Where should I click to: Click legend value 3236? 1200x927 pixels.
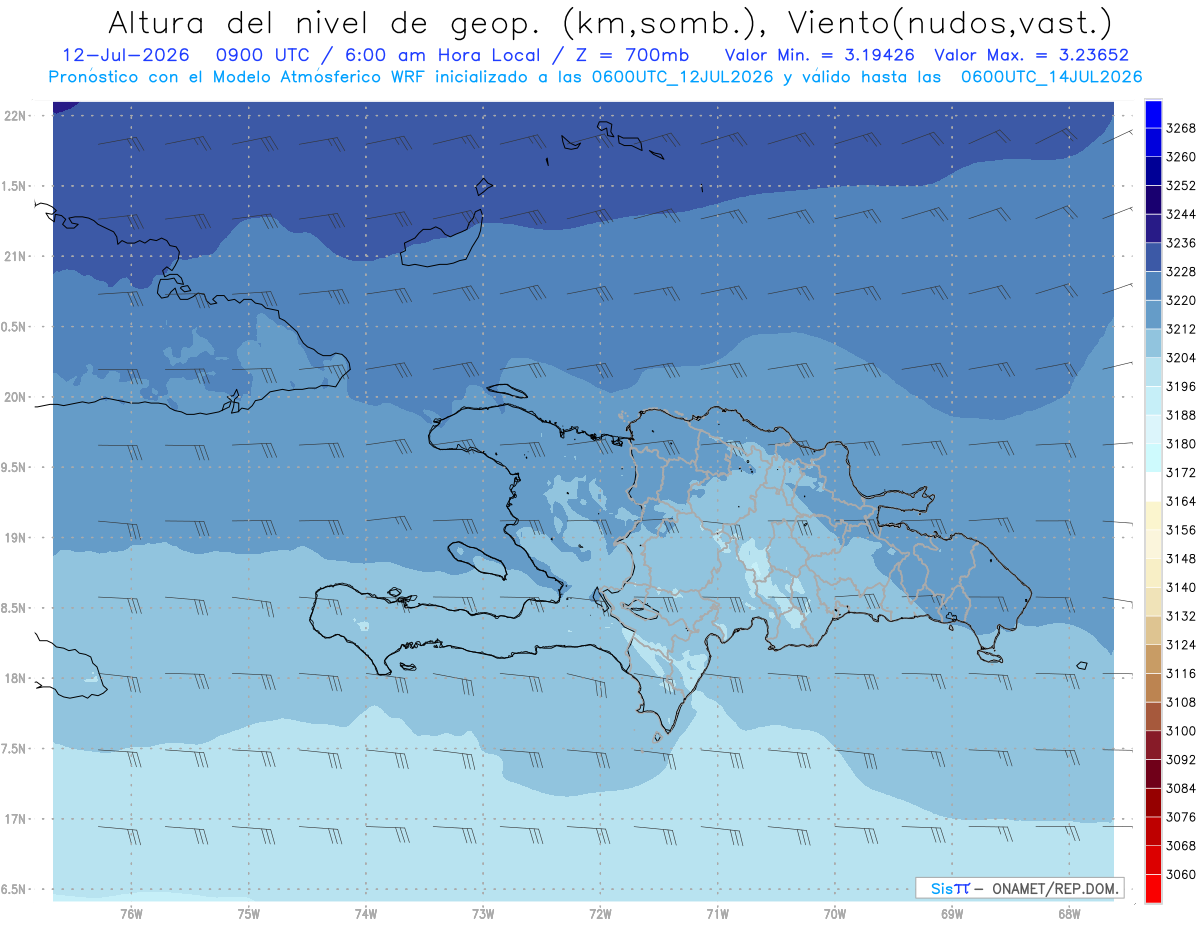pos(1181,243)
